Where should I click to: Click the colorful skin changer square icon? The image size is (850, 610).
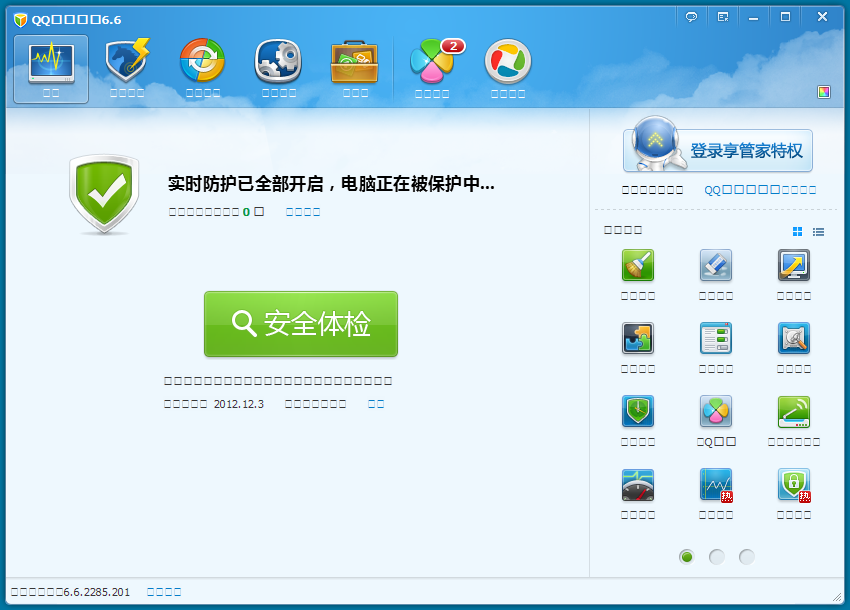coord(823,92)
